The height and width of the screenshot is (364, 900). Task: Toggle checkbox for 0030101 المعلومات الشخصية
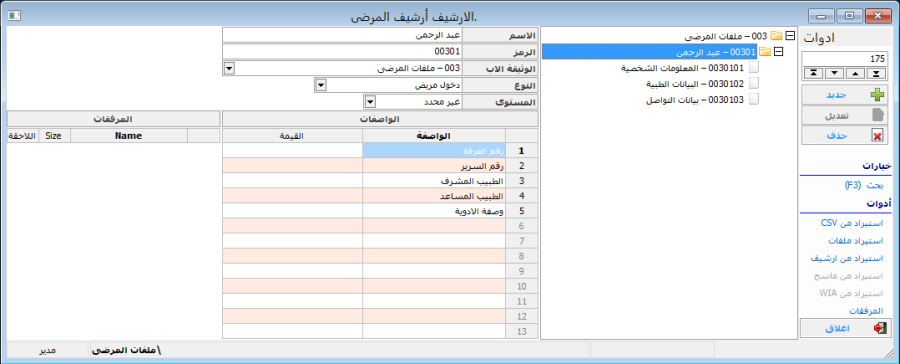[754, 68]
